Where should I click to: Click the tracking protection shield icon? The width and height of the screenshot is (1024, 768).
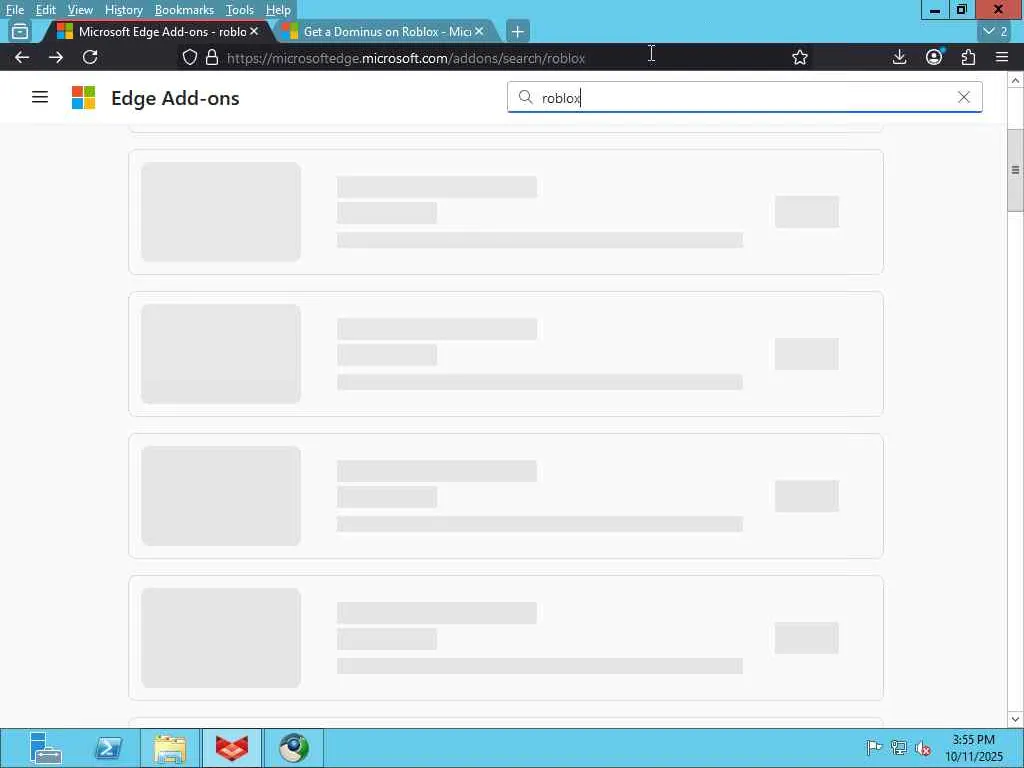pos(189,57)
